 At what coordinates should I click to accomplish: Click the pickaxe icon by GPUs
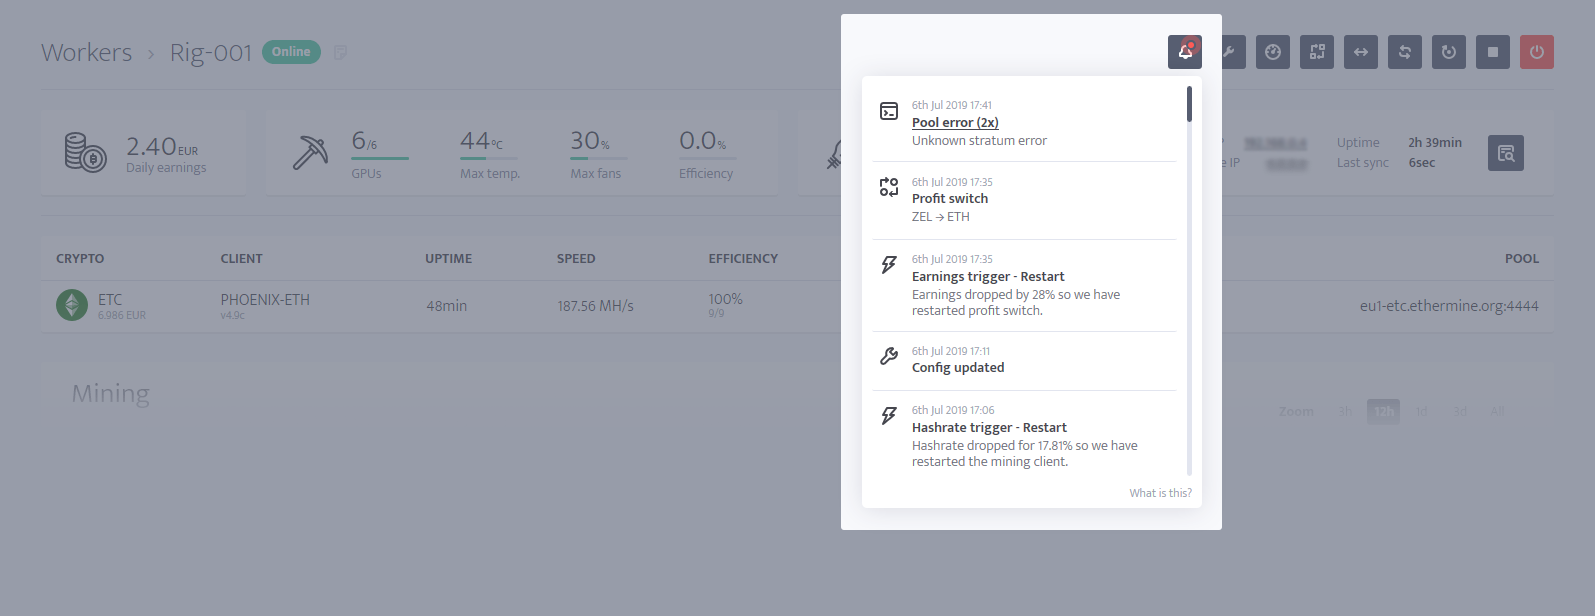click(x=310, y=152)
